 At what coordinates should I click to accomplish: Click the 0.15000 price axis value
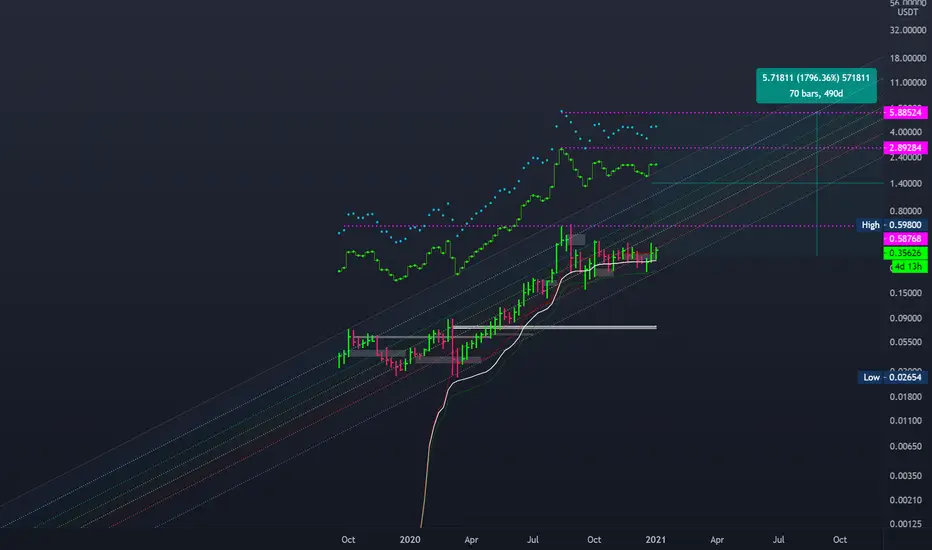click(908, 293)
